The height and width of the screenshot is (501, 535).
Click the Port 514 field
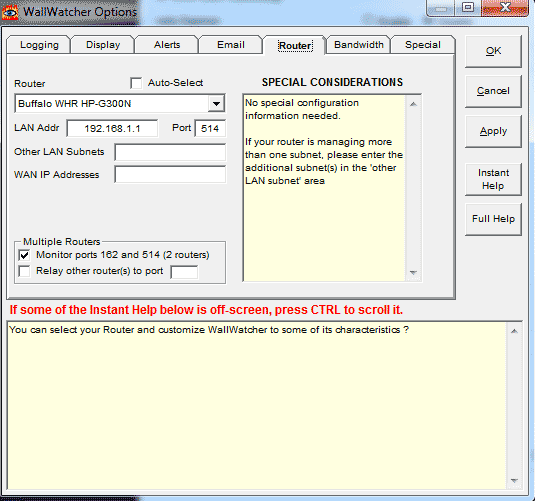tap(210, 129)
